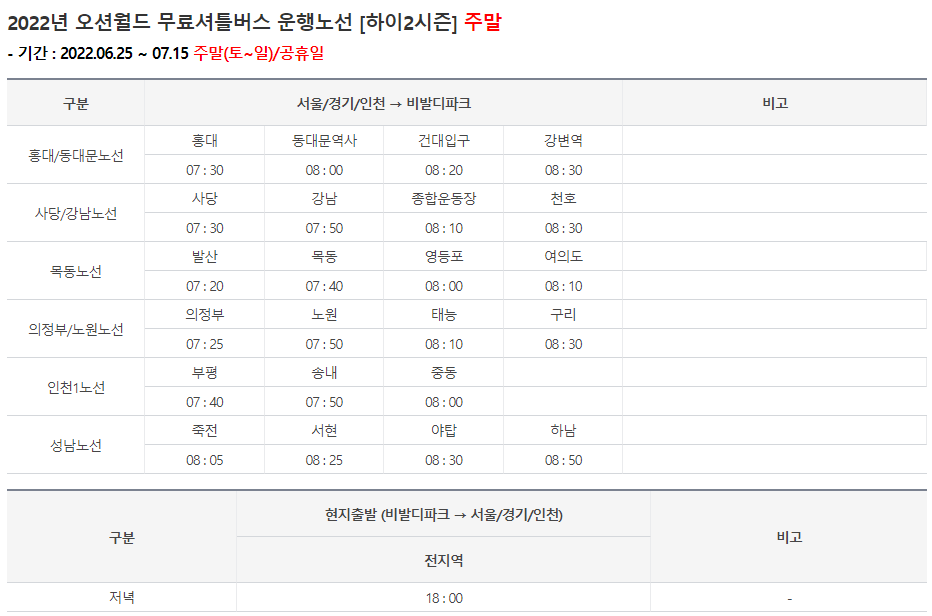Screen dimensions: 932x616
Task: Click the 08:30 time under 천호
Action: 563,228
